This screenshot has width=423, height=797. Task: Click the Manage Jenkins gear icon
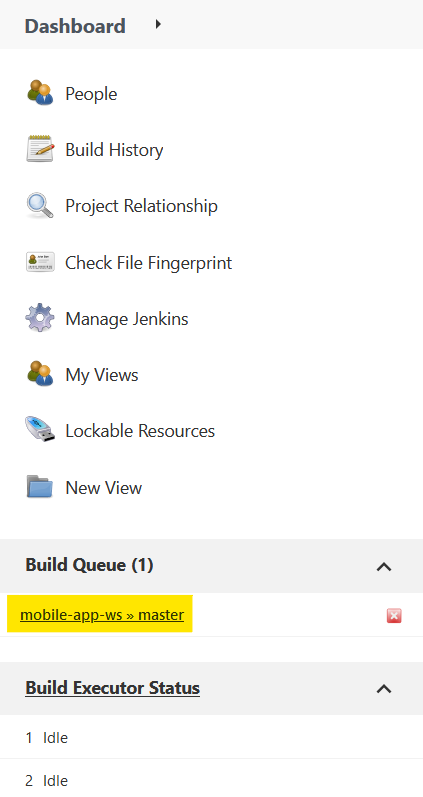tap(40, 318)
